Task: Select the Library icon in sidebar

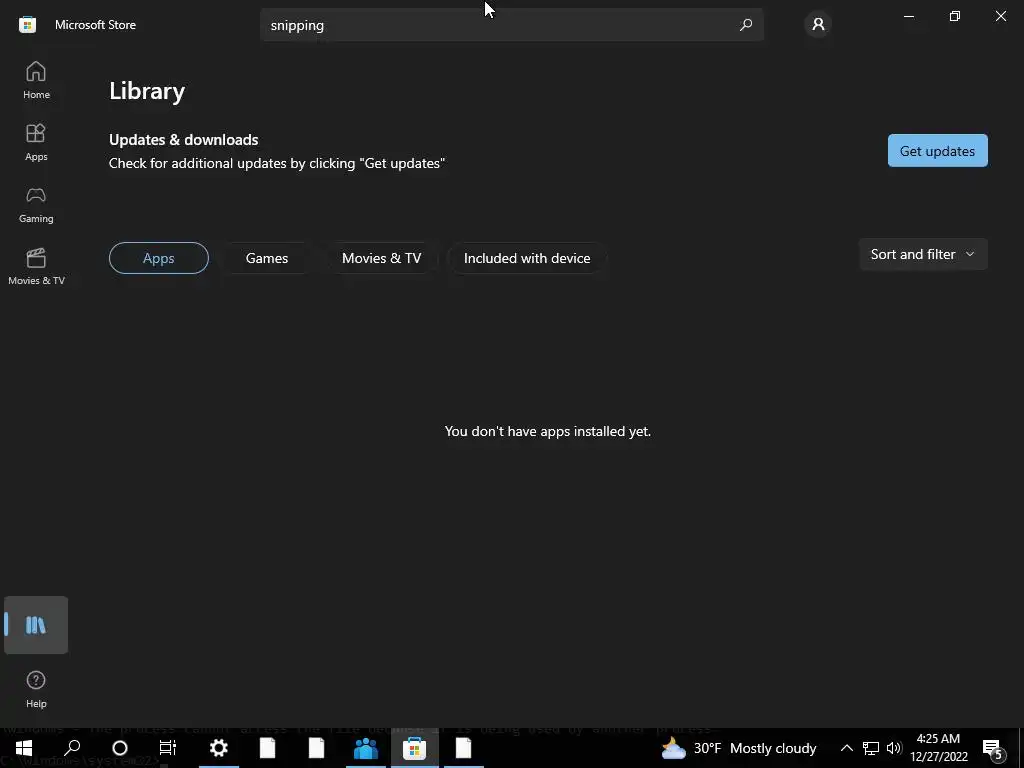Action: [x=36, y=625]
